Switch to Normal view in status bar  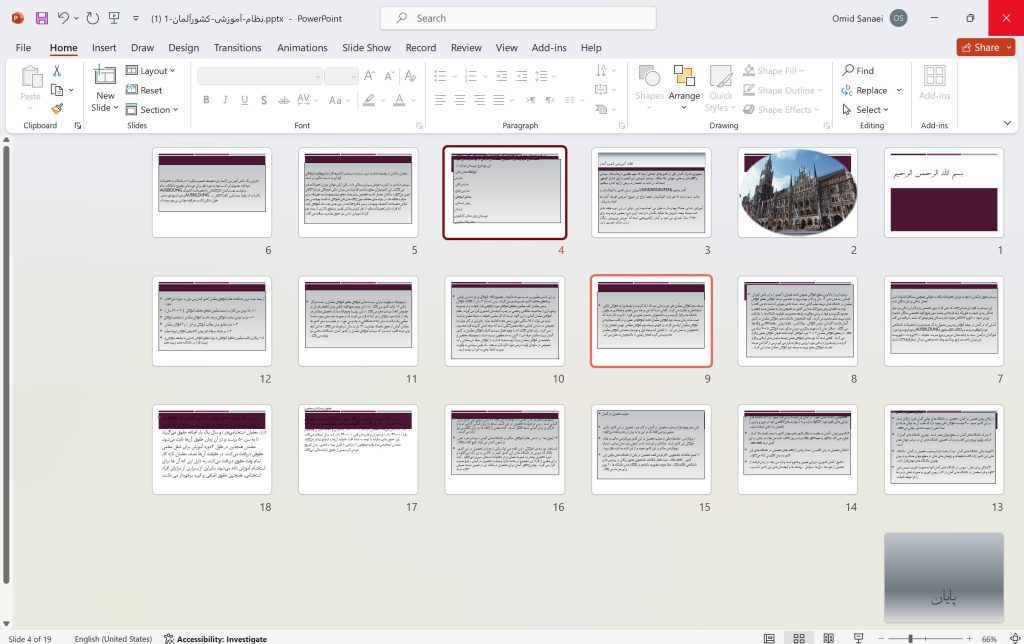(x=769, y=638)
